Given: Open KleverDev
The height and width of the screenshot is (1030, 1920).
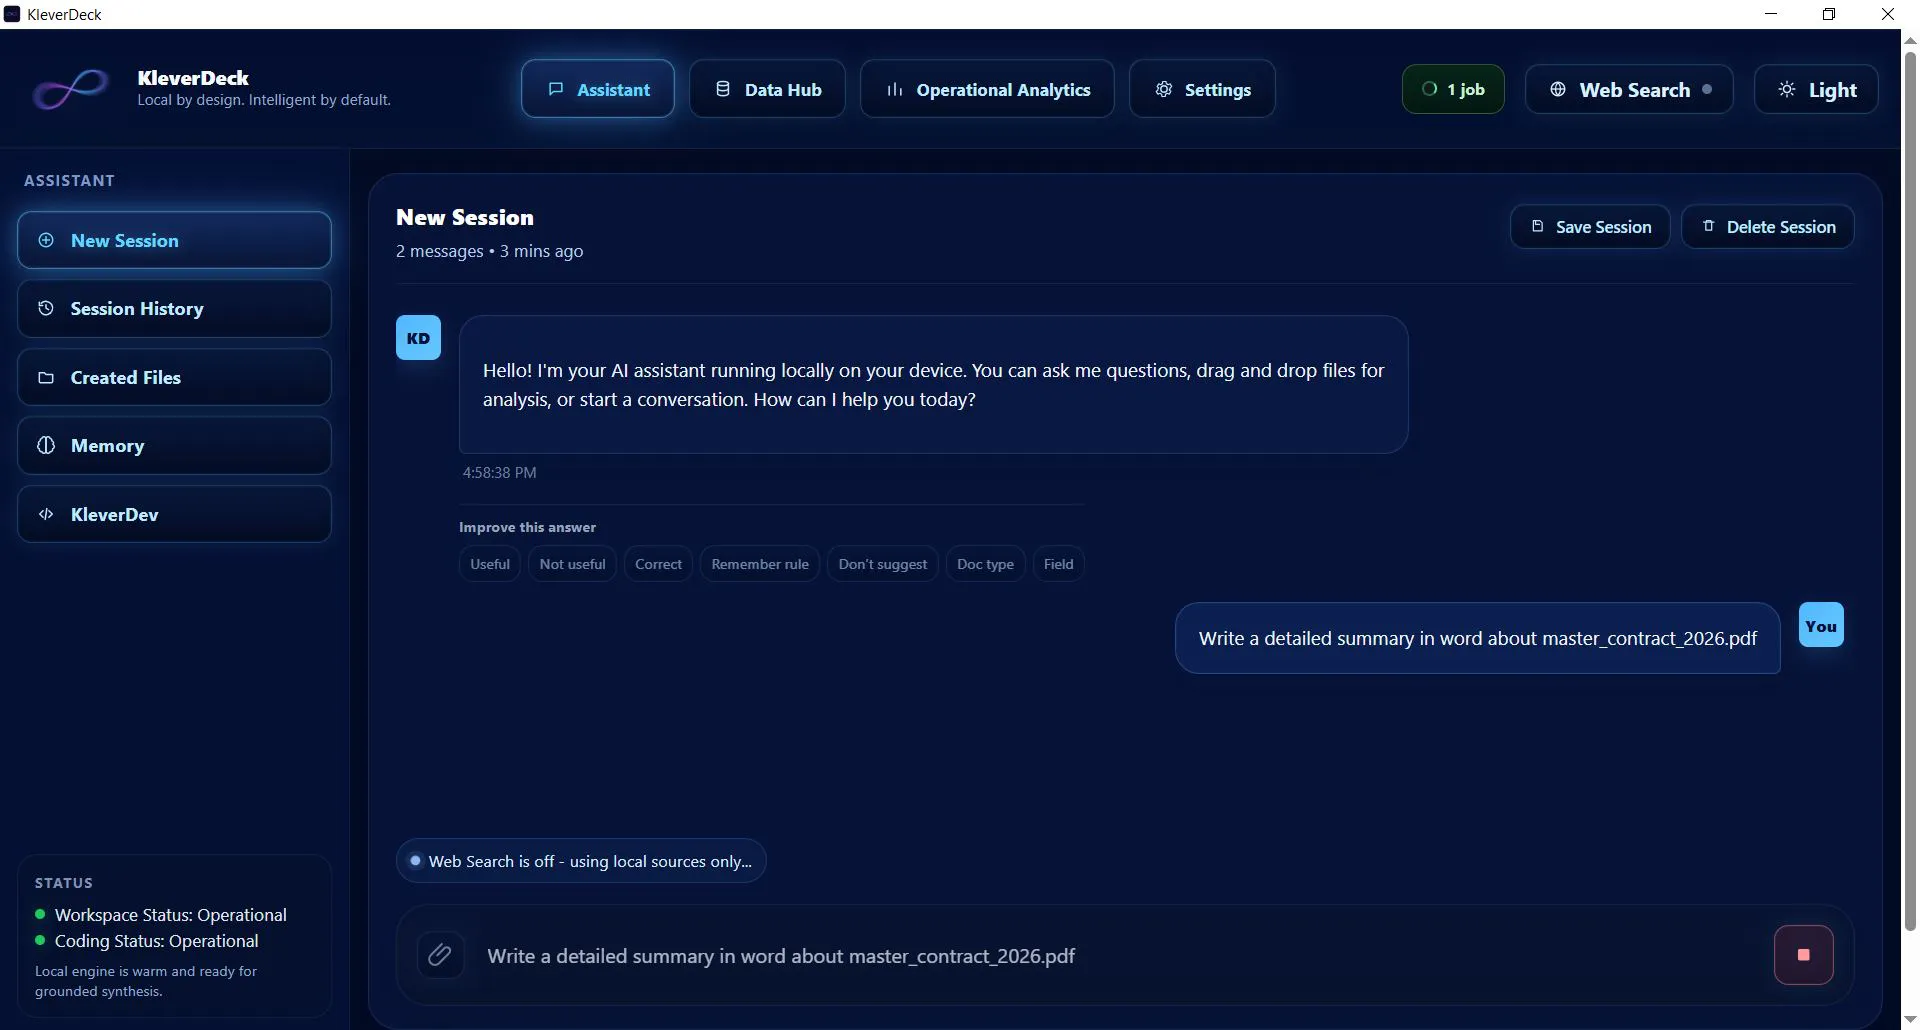Looking at the screenshot, I should [174, 514].
